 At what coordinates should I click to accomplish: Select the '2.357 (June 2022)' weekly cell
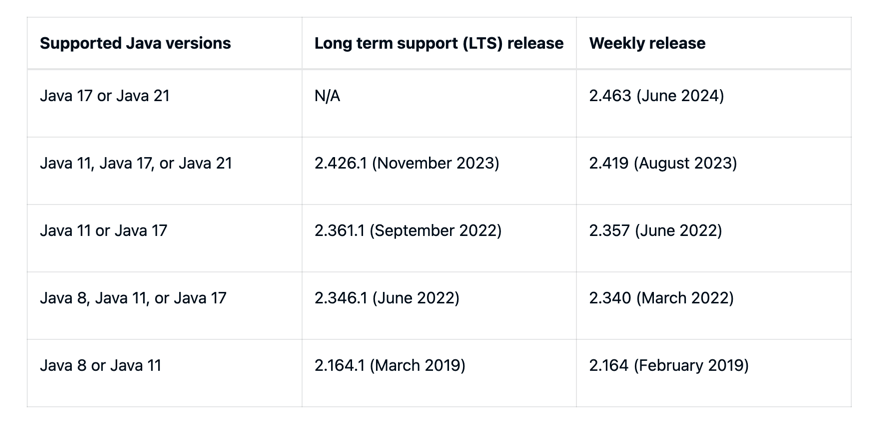(x=655, y=231)
